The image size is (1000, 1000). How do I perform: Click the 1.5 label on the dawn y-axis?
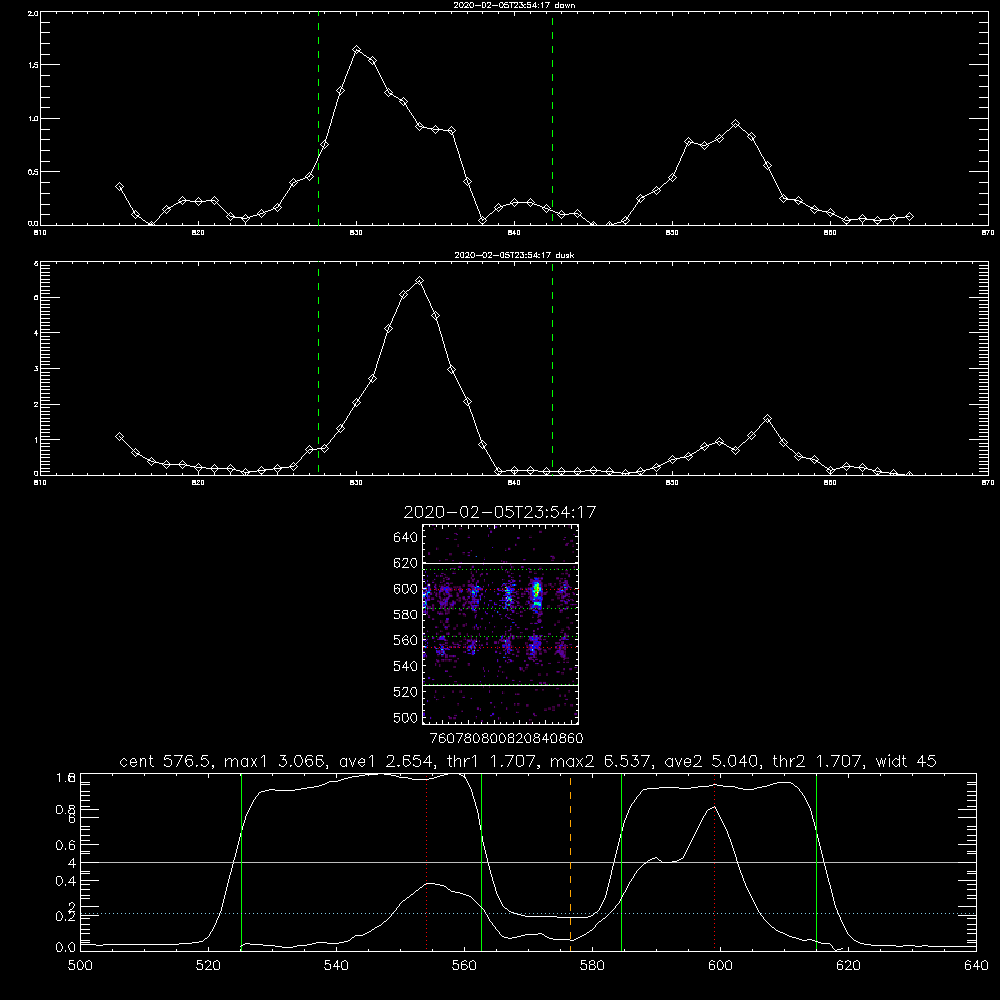[x=33, y=66]
